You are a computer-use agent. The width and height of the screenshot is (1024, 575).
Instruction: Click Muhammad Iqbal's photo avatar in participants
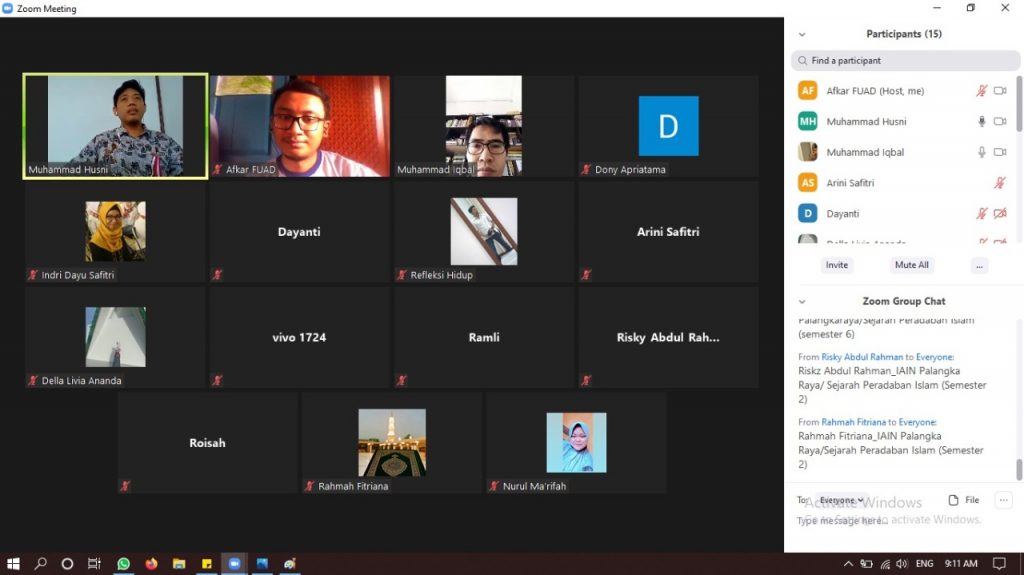coord(808,152)
